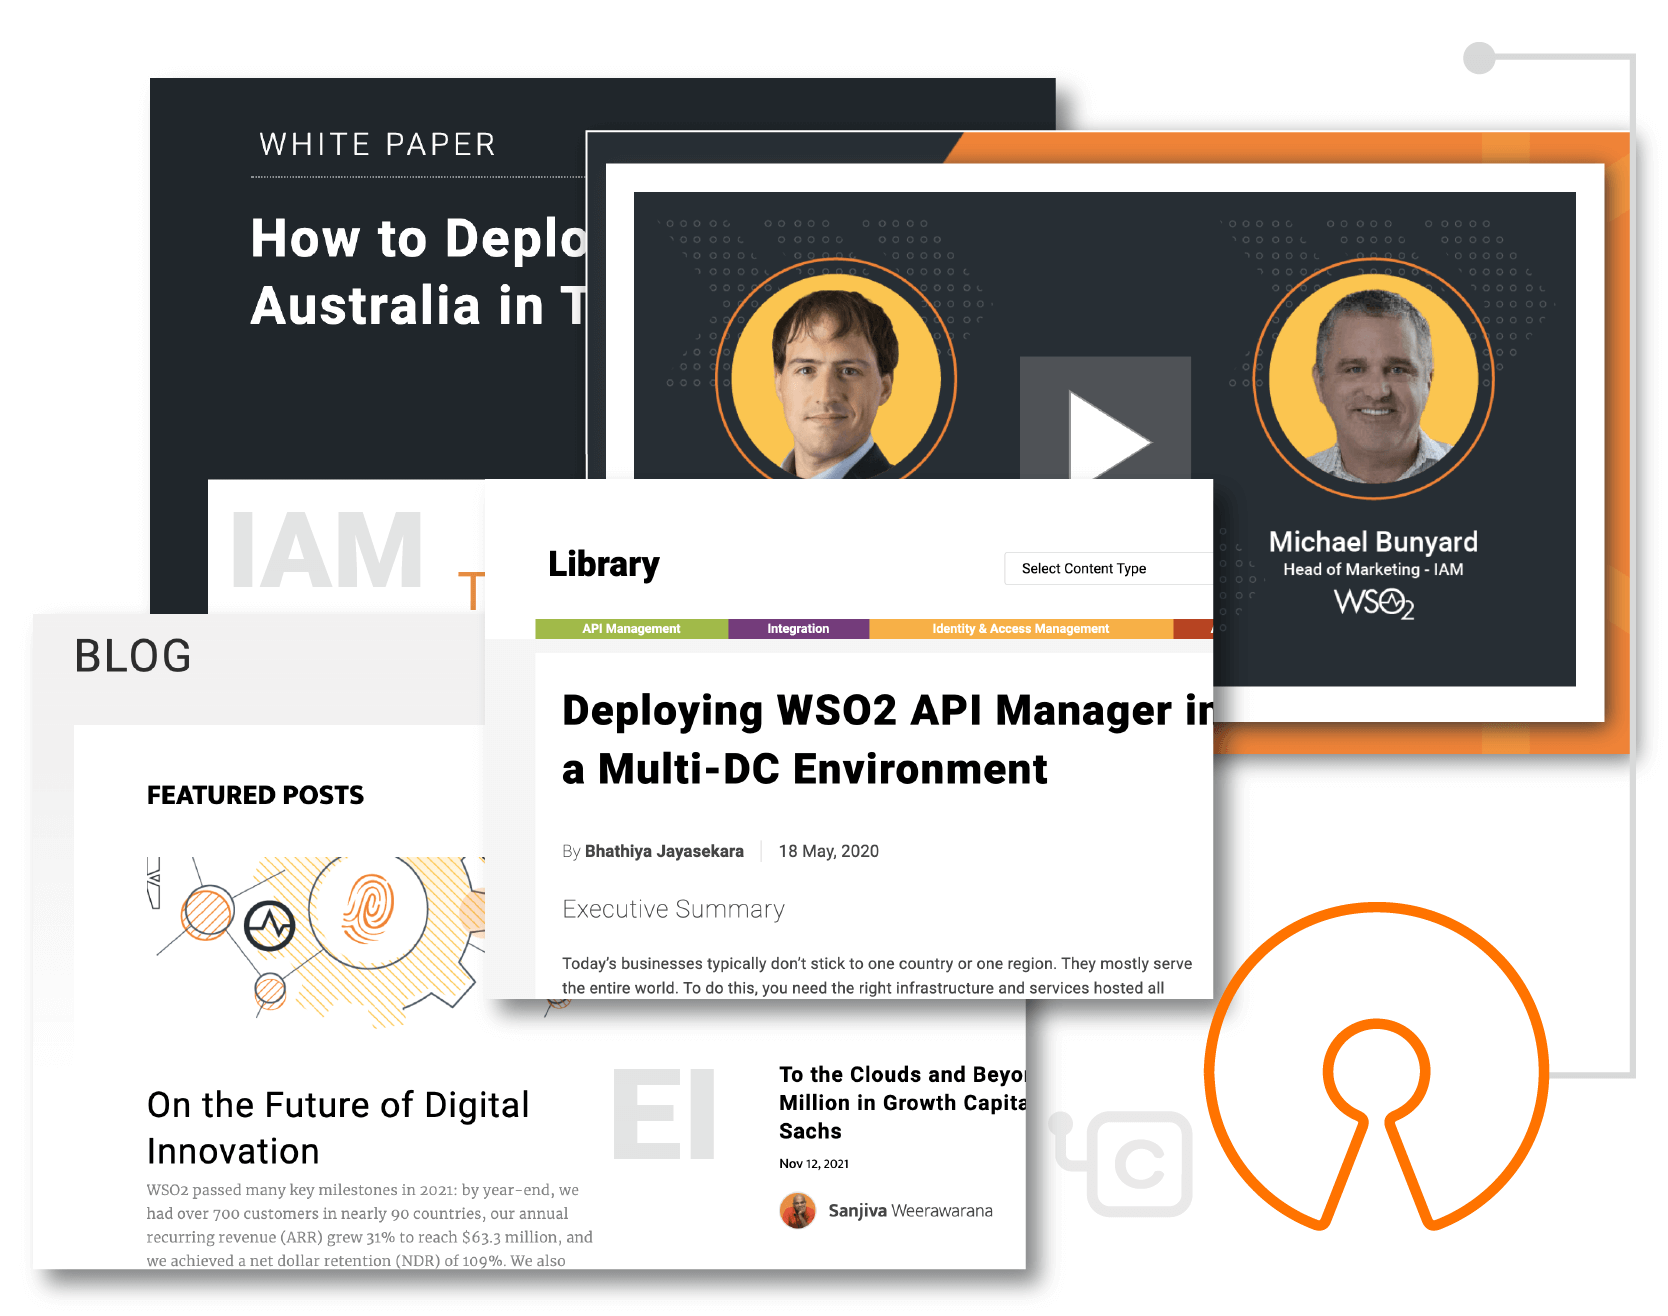Click Michael Bunyard's portrait photo
The image size is (1668, 1316).
point(1373,378)
